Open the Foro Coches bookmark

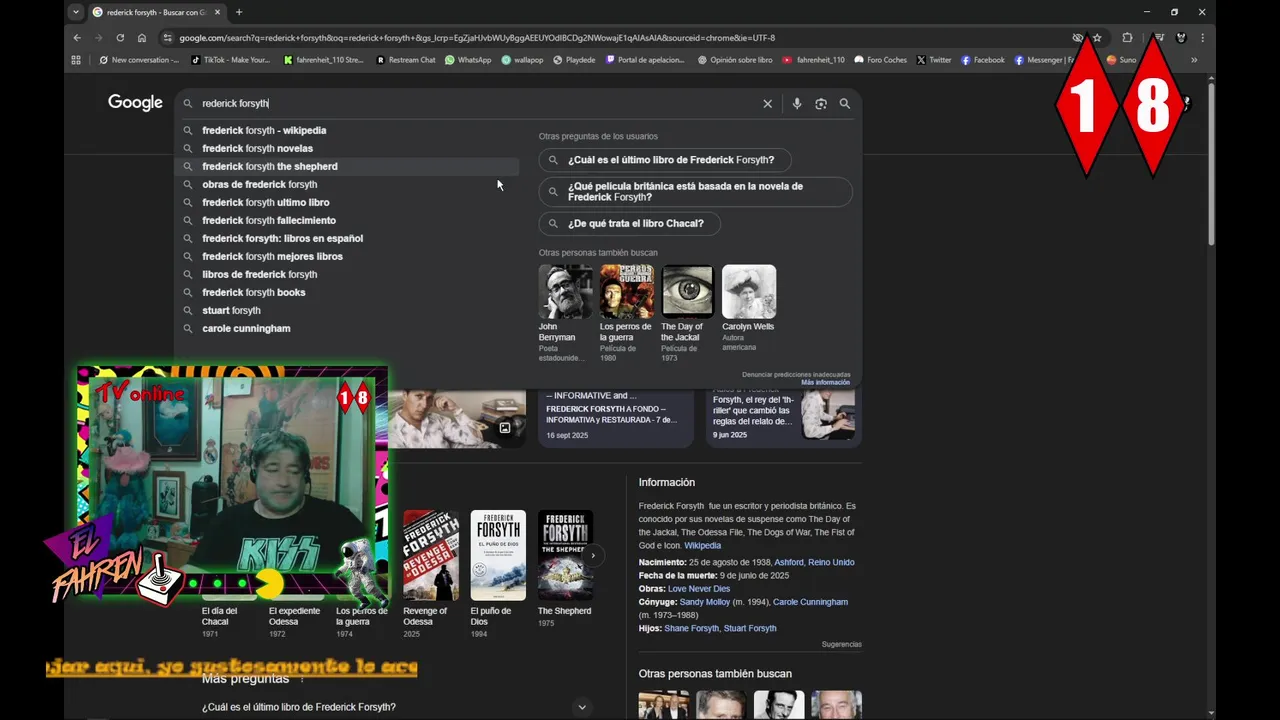click(x=880, y=60)
